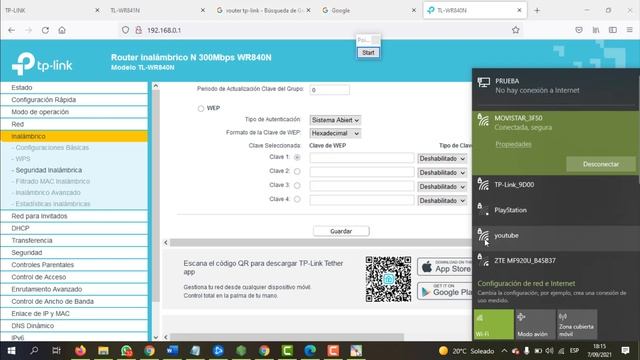Click the browser back arrow
640x360 pixels.
[11, 30]
